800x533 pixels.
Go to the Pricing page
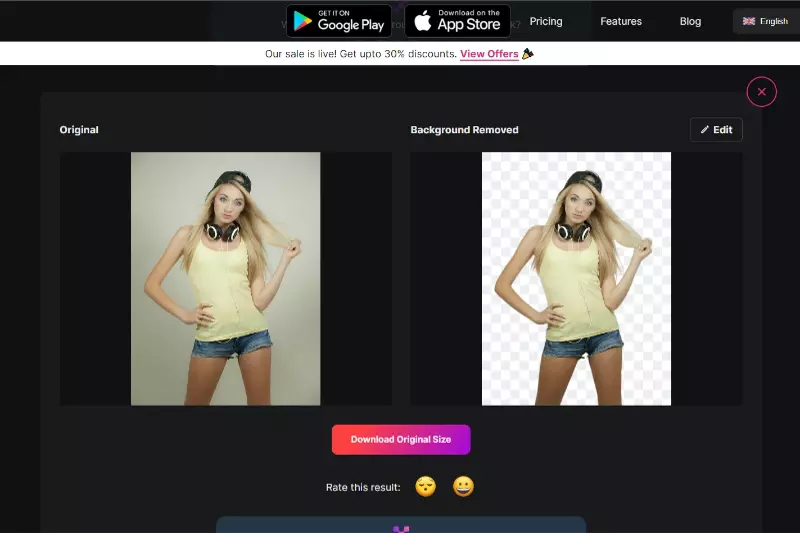click(545, 21)
